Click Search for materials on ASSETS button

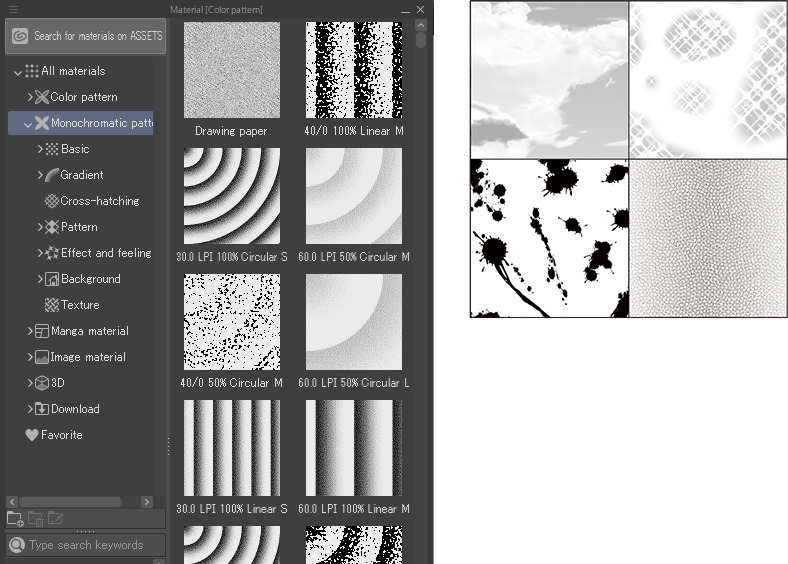[85, 36]
